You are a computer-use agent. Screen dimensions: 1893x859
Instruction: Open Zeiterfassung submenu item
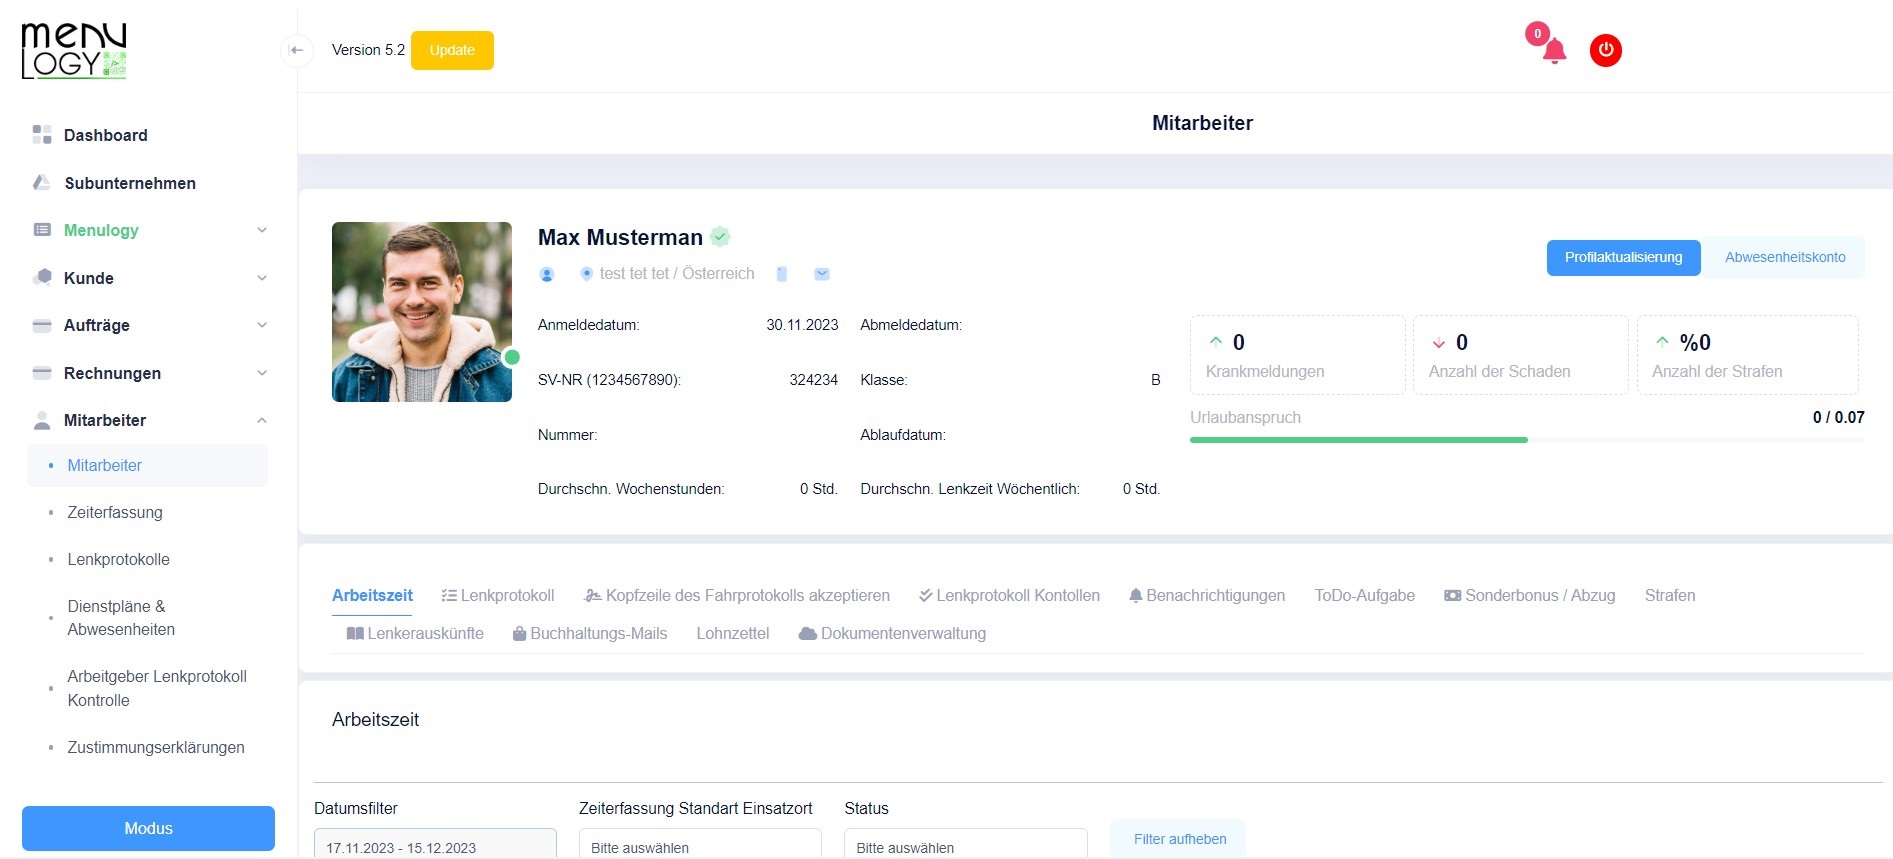pyautogui.click(x=115, y=512)
